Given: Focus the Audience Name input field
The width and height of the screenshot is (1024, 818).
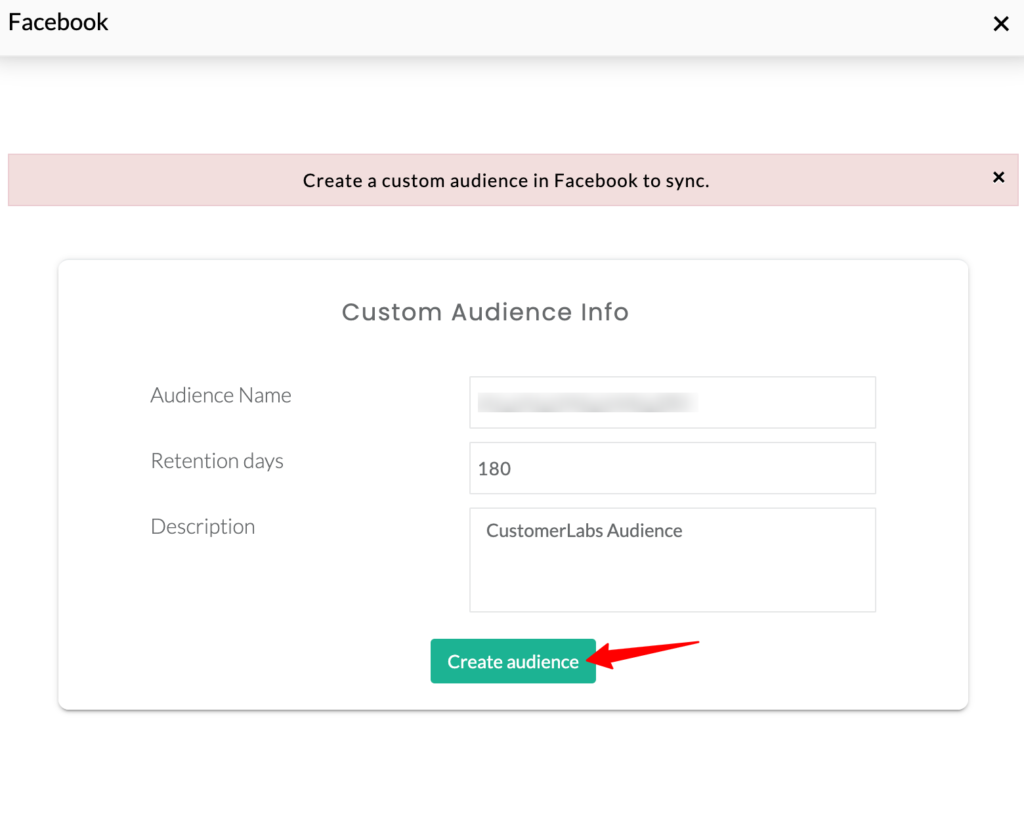Looking at the screenshot, I should (x=673, y=402).
